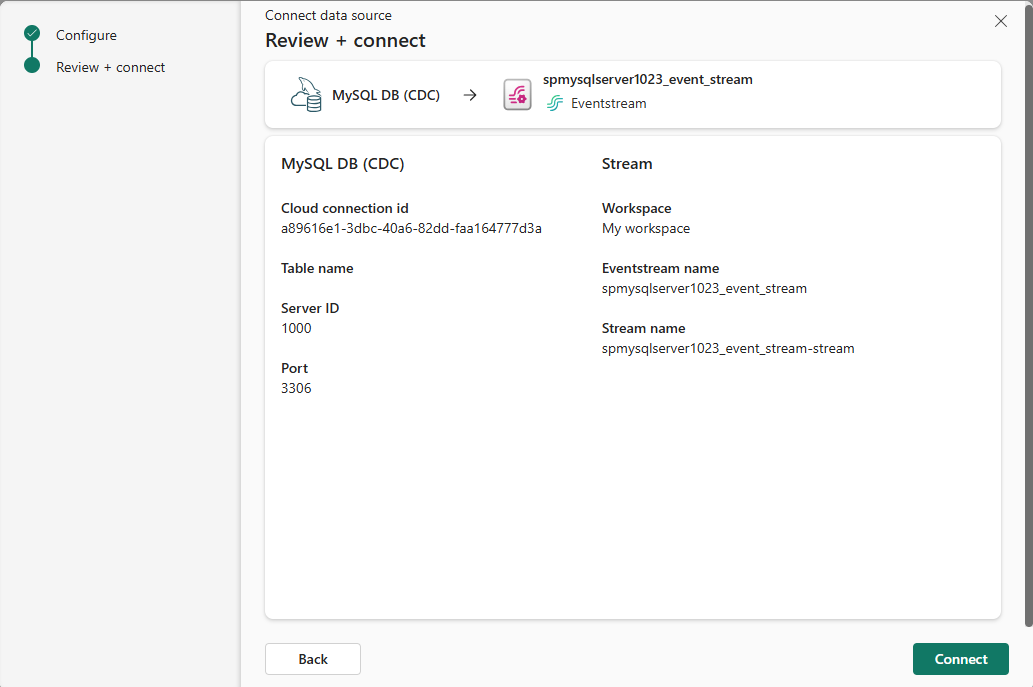The width and height of the screenshot is (1033, 687).
Task: Select the Review + connect step label
Action: coord(110,67)
